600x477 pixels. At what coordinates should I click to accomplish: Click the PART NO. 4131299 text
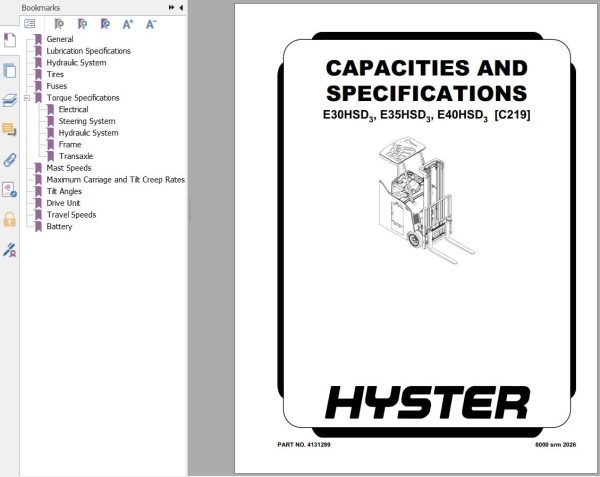(304, 444)
